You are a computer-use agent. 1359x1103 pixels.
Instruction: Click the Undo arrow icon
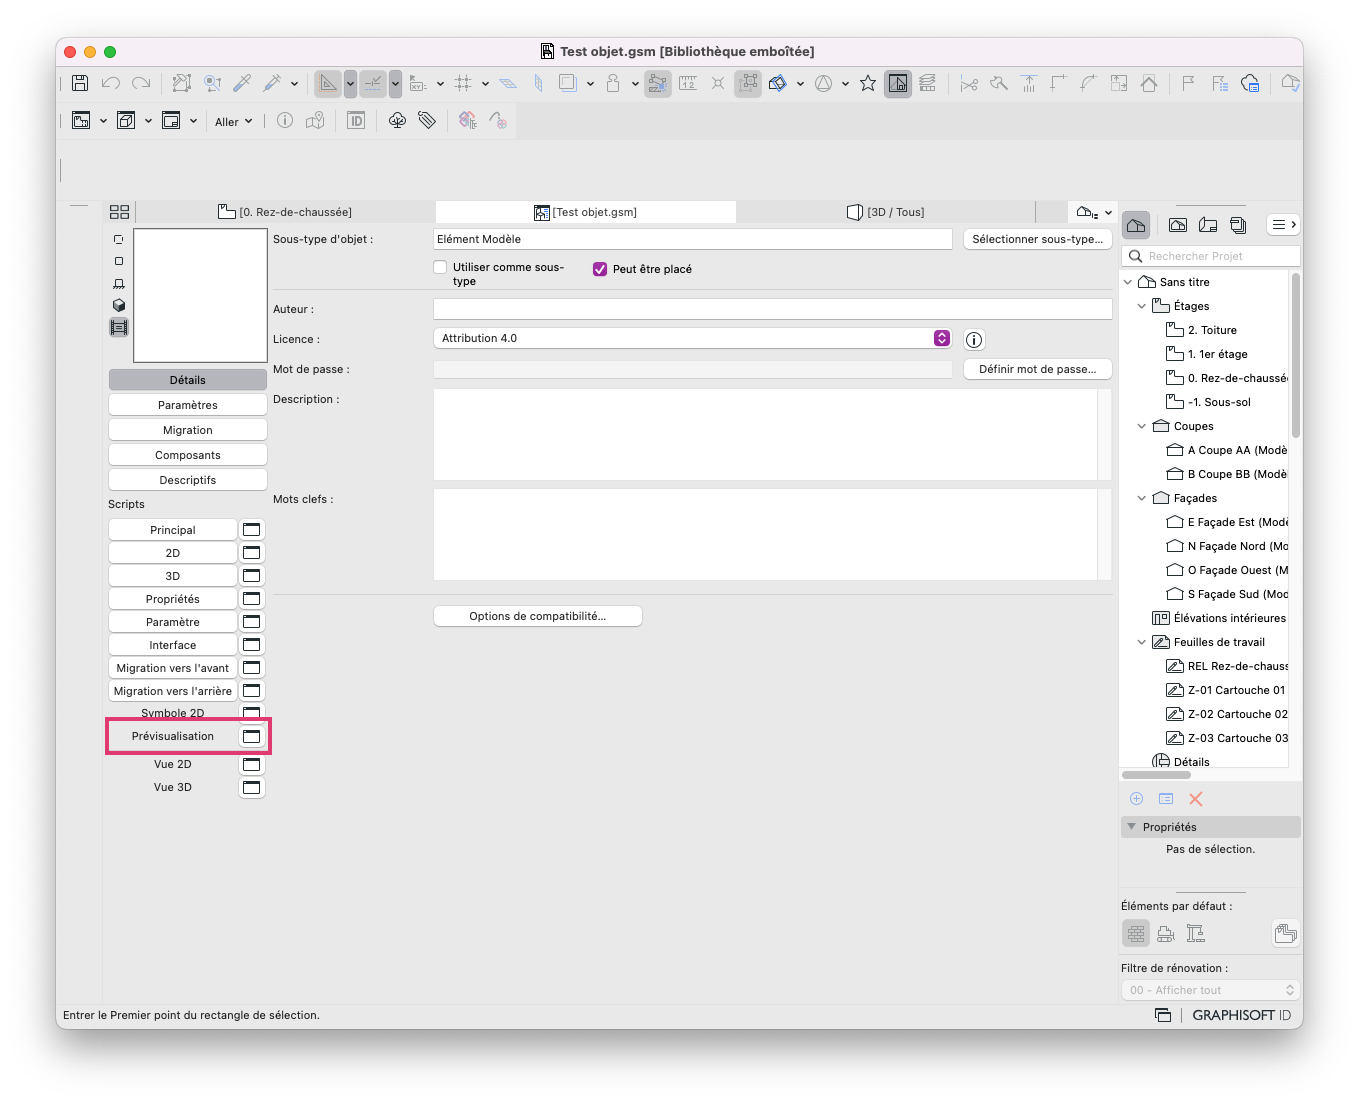coord(111,84)
